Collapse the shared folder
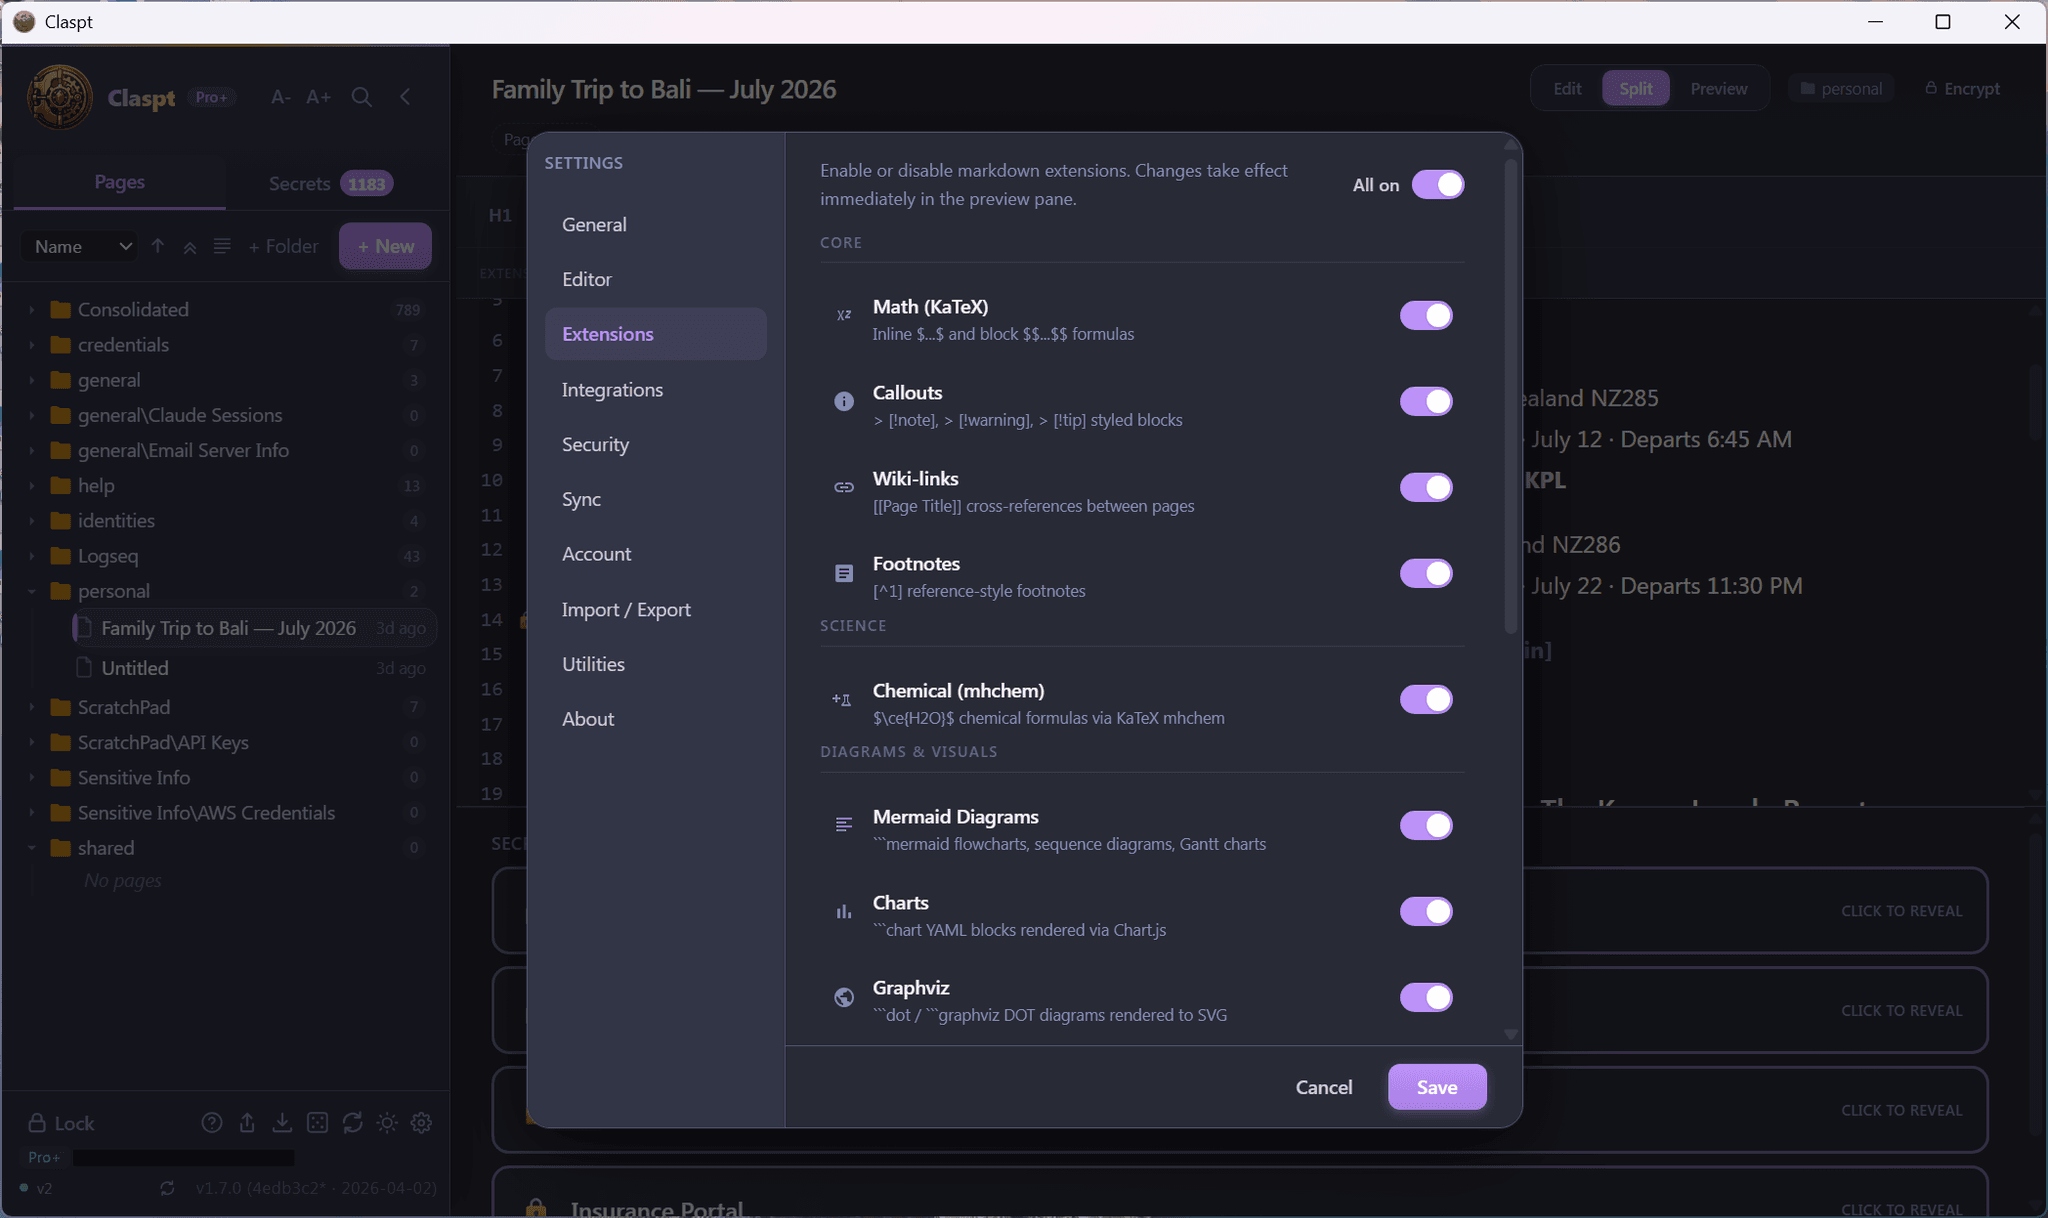The width and height of the screenshot is (2048, 1218). point(31,848)
